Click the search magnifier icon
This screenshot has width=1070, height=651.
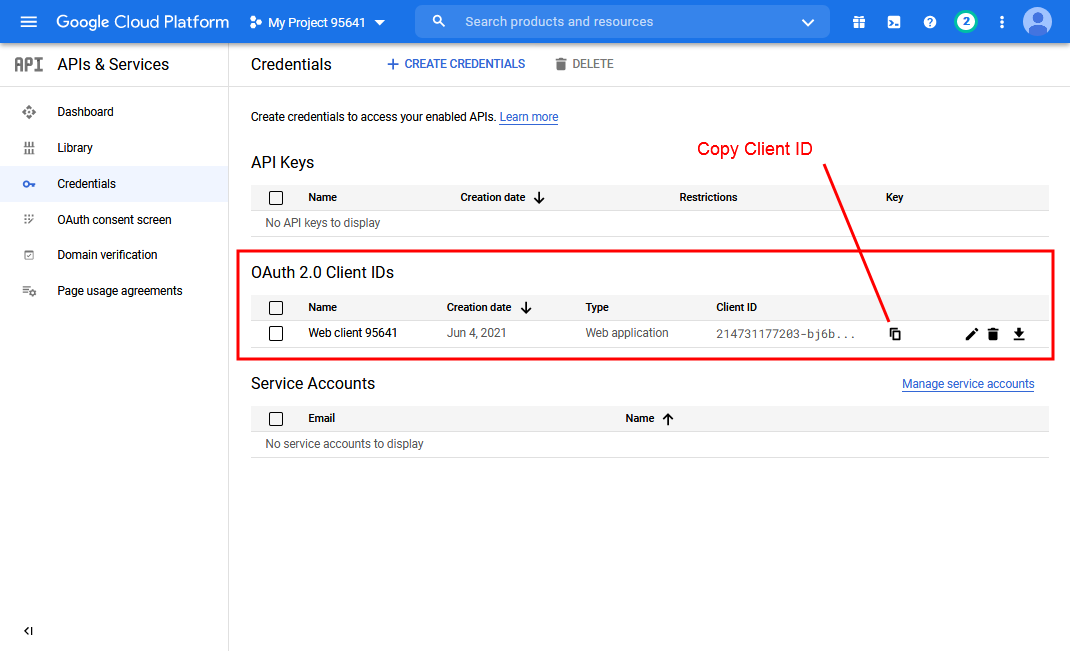click(x=439, y=21)
